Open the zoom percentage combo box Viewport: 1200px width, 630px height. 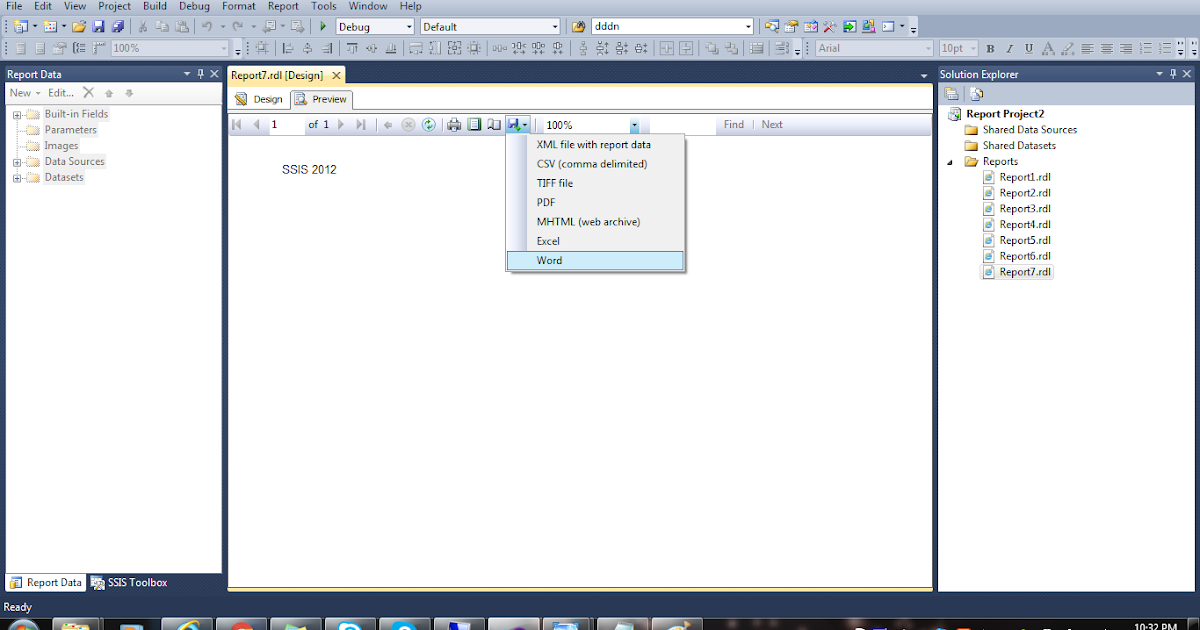(633, 124)
